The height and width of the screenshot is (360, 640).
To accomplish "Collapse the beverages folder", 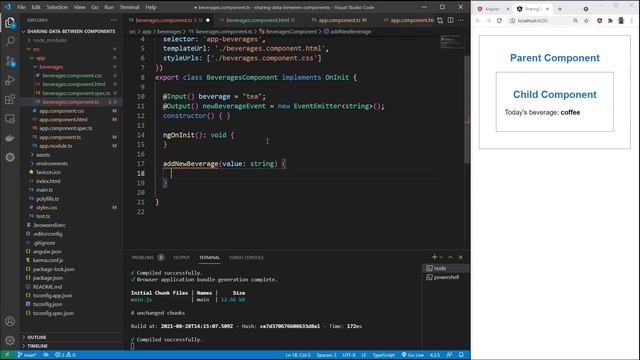I will [x=51, y=67].
